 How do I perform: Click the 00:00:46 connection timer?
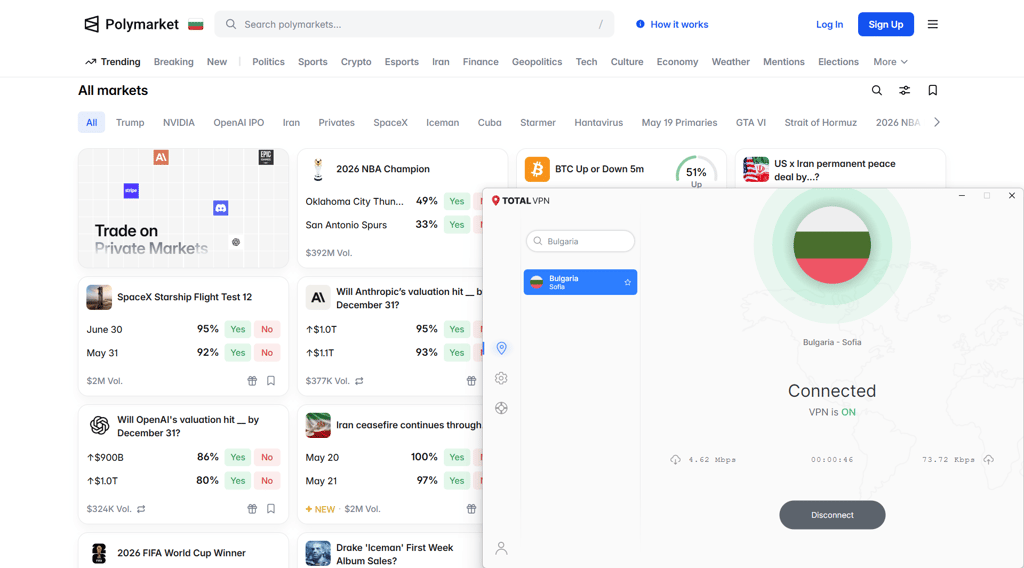coord(832,460)
